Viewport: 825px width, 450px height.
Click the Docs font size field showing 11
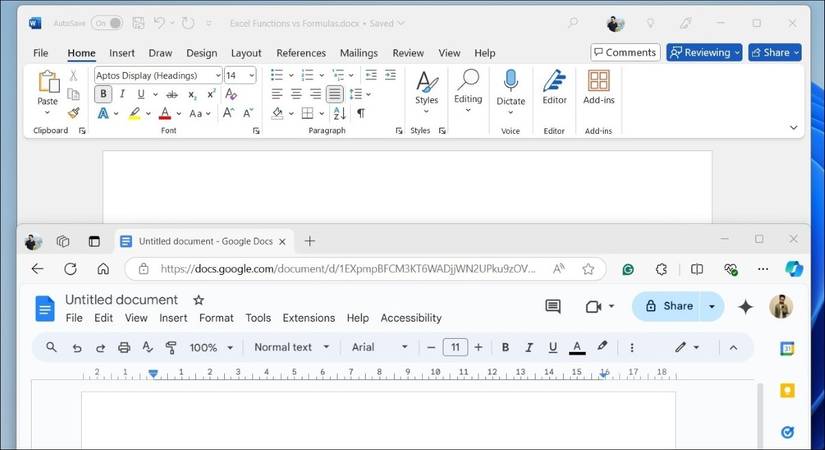[x=455, y=347]
